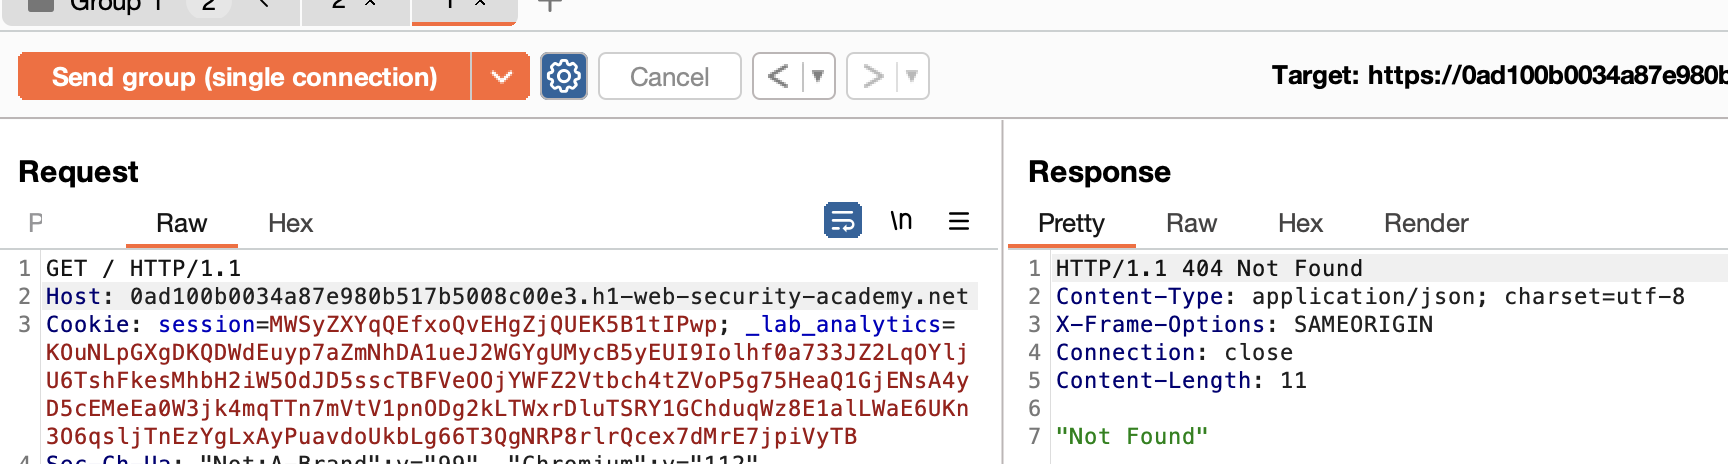
Task: Toggle non-printable characters (\n) display
Action: click(901, 220)
